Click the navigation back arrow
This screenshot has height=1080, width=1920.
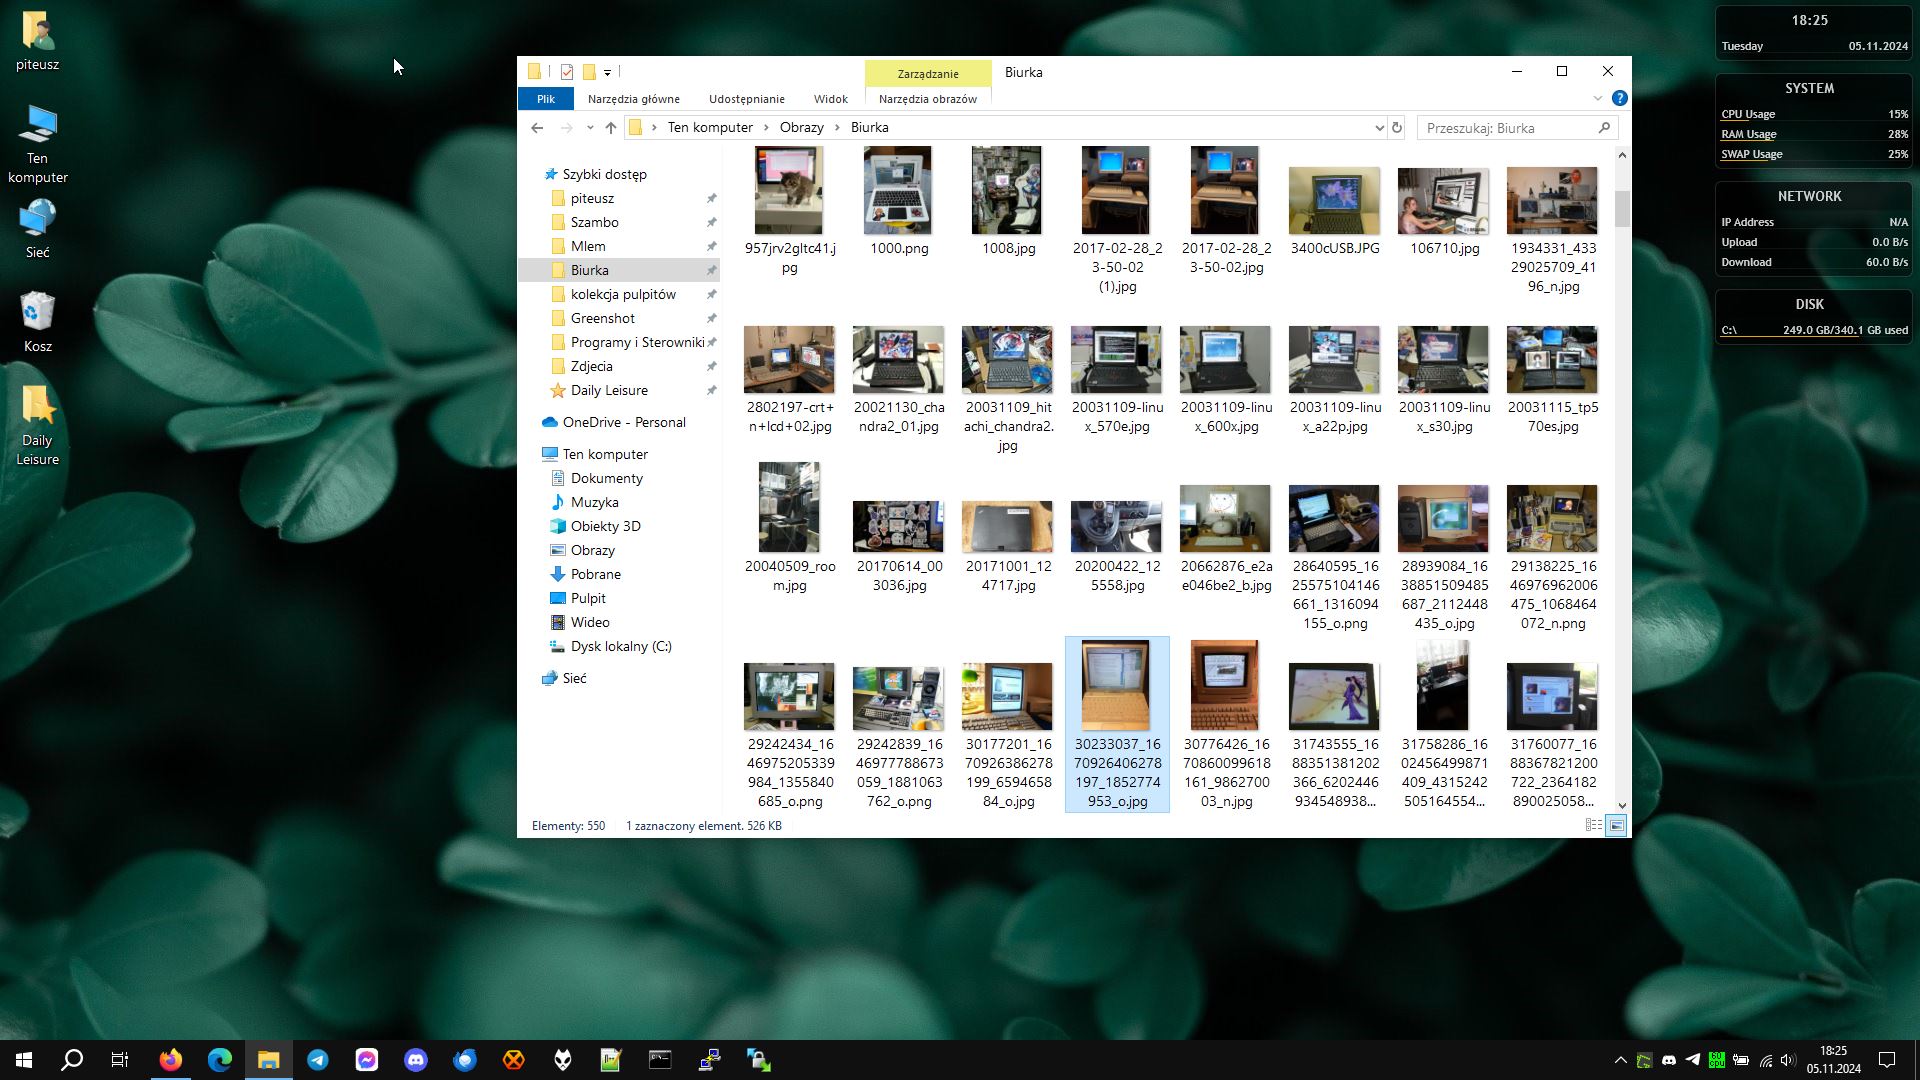pyautogui.click(x=538, y=127)
